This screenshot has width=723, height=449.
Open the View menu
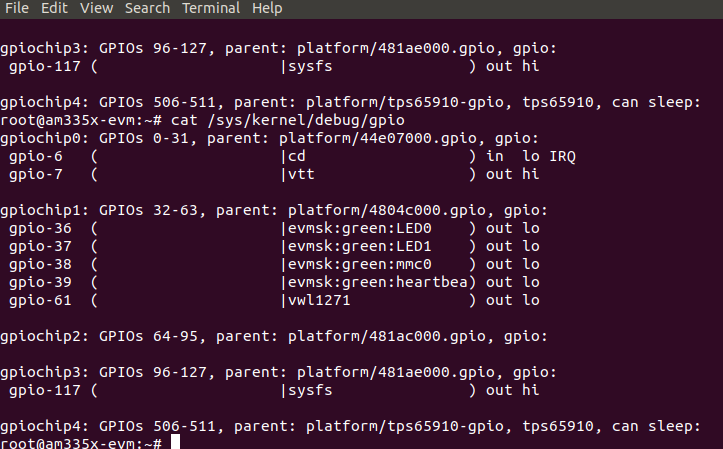tap(96, 8)
